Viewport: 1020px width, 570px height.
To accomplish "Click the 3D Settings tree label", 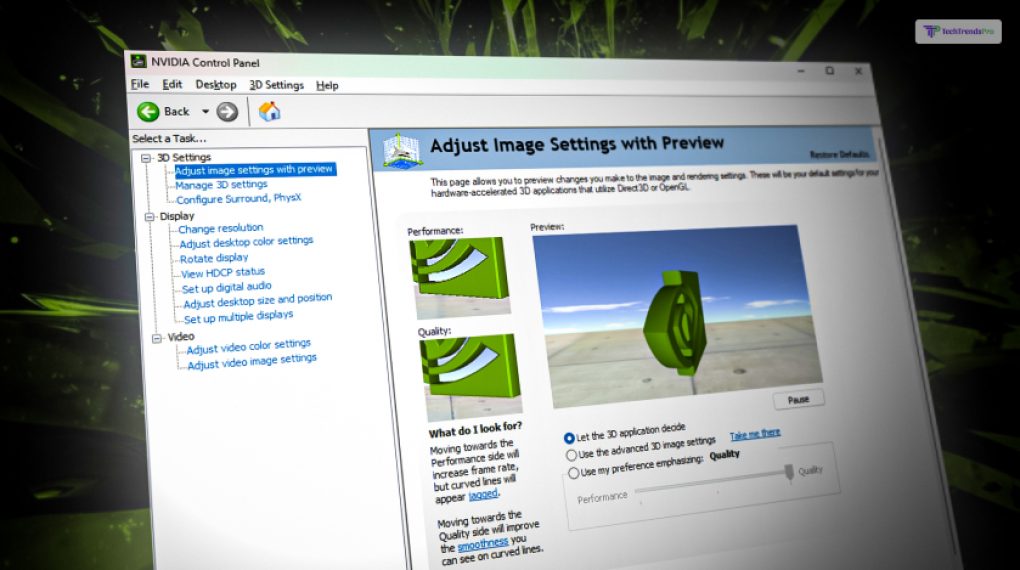I will coord(184,157).
